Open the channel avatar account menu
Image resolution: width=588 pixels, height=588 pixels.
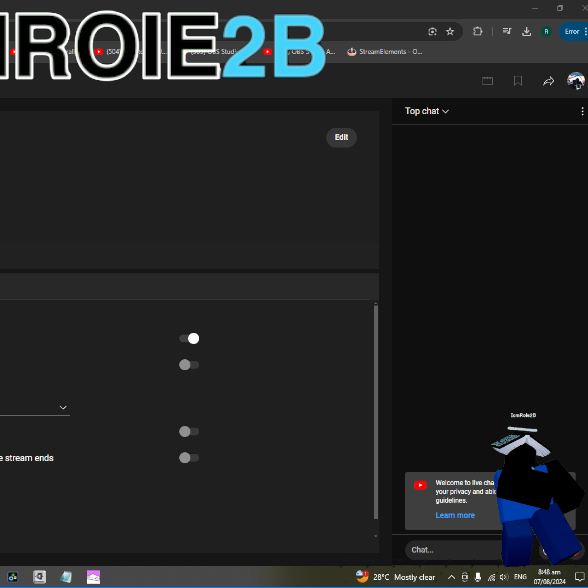(x=576, y=80)
